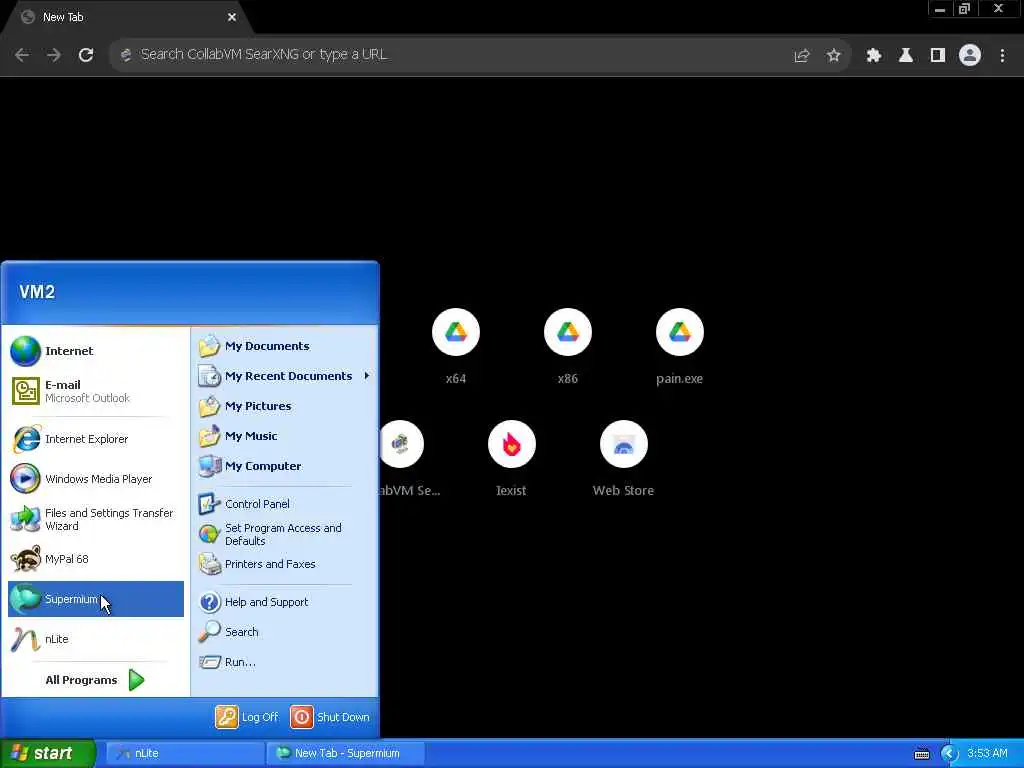
Task: Click the on-screen keyboard tray icon
Action: coord(921,754)
